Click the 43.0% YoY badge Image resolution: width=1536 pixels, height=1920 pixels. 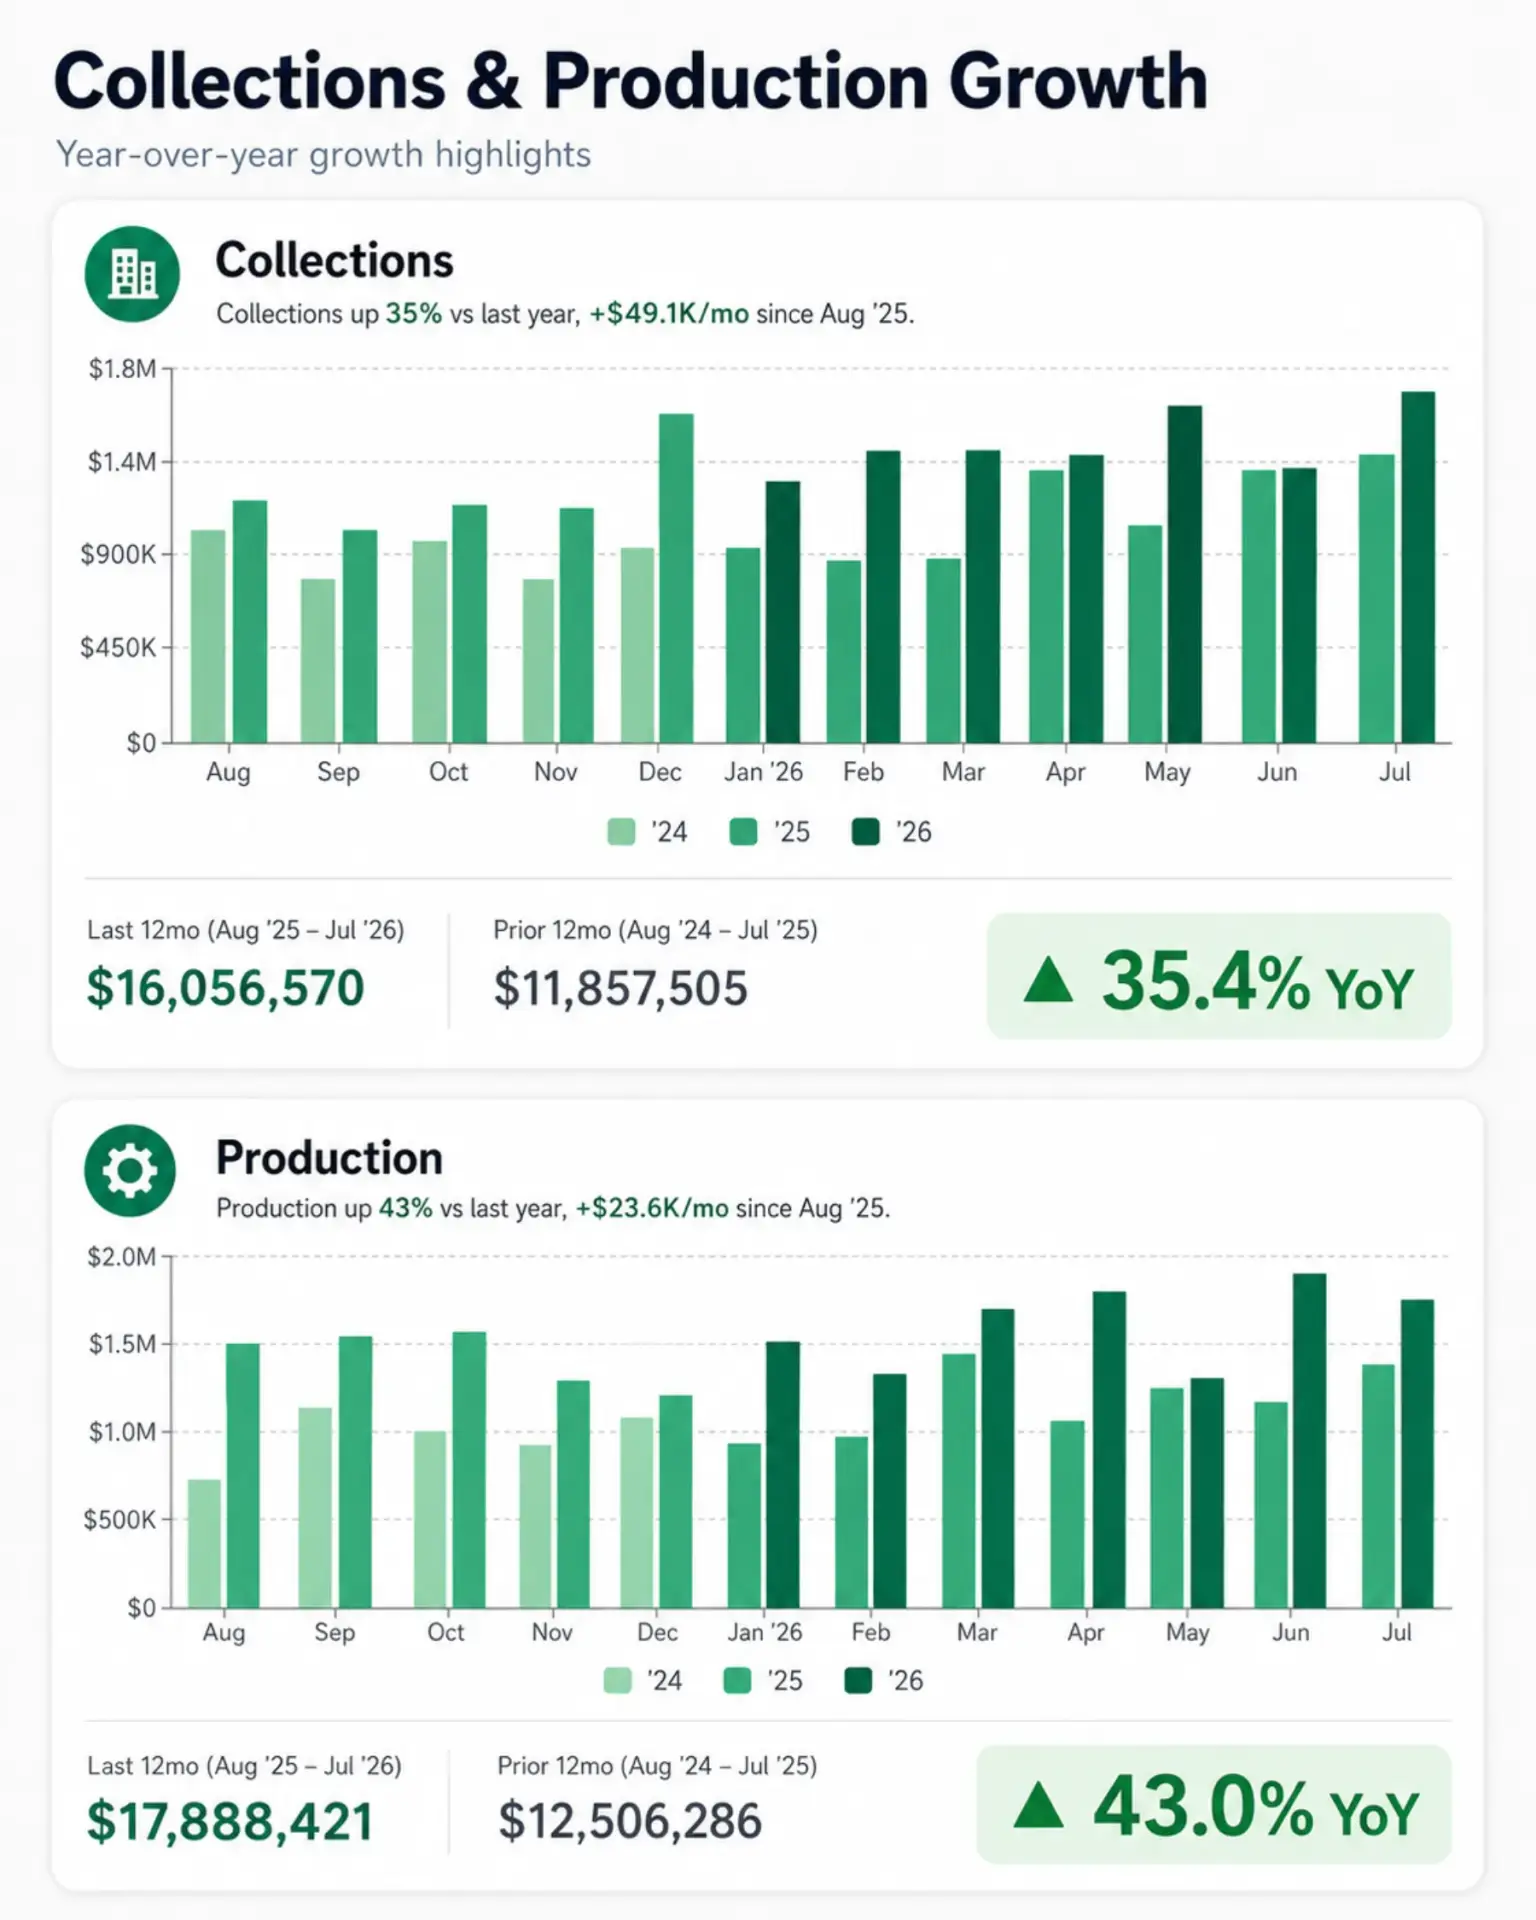(x=1213, y=1804)
